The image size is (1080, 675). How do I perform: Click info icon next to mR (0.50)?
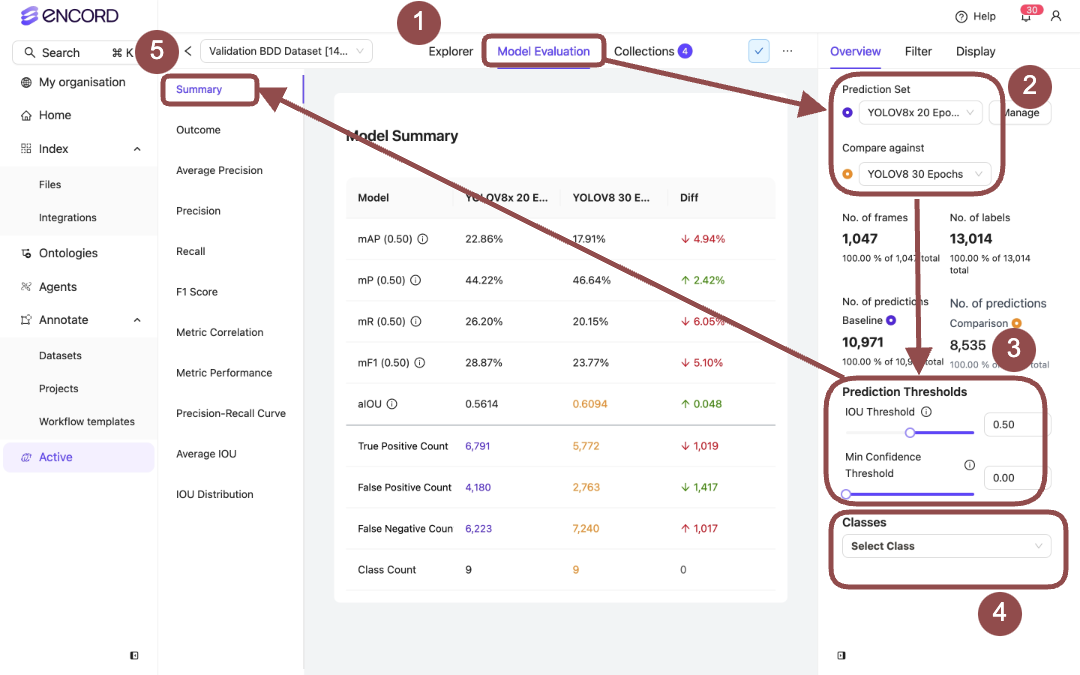point(416,322)
